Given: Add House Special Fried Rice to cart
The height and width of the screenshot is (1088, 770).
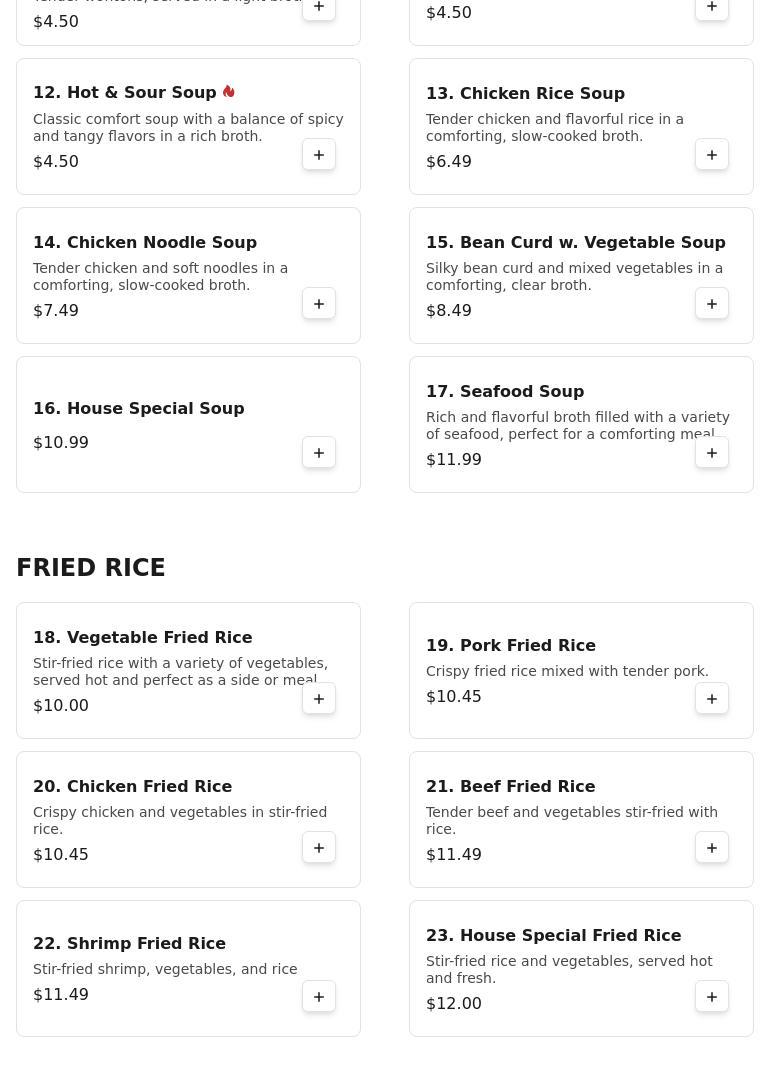Looking at the screenshot, I should [712, 997].
